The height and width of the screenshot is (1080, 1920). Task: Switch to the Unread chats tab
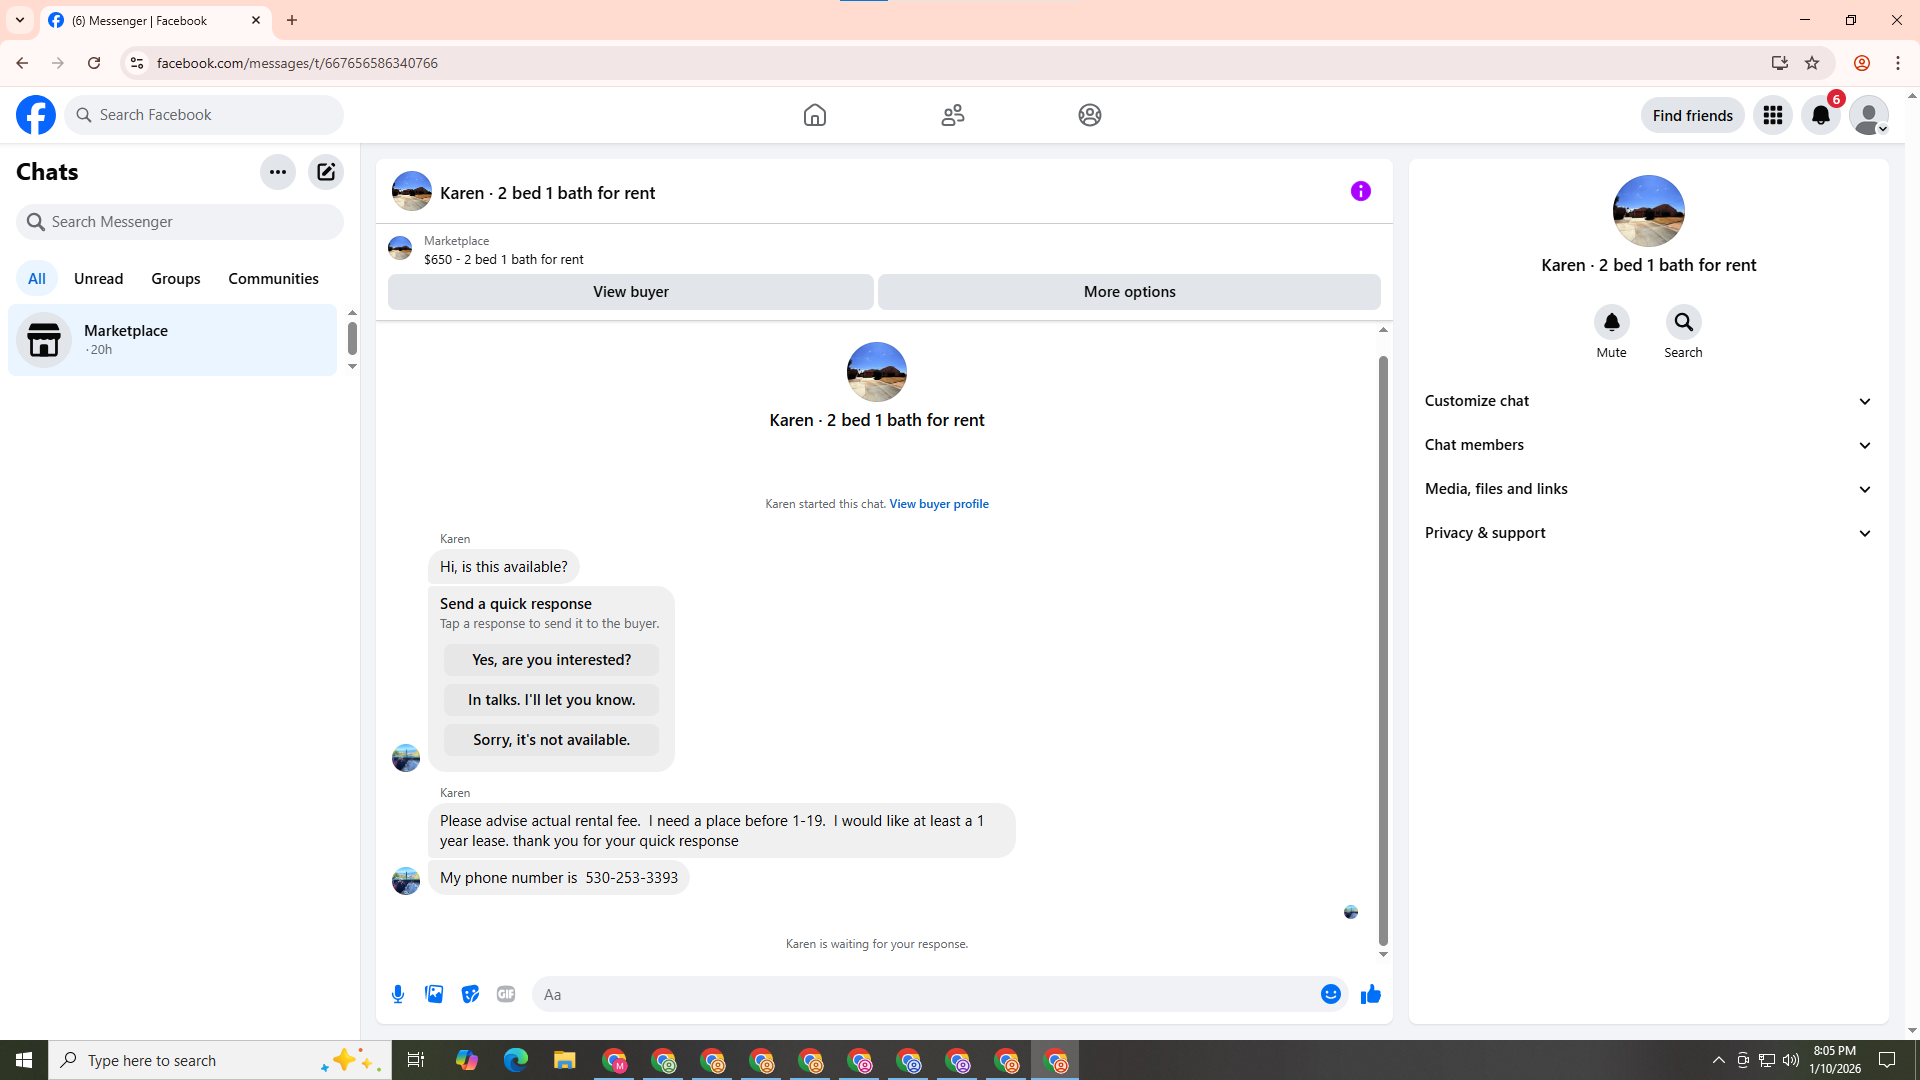(x=98, y=279)
